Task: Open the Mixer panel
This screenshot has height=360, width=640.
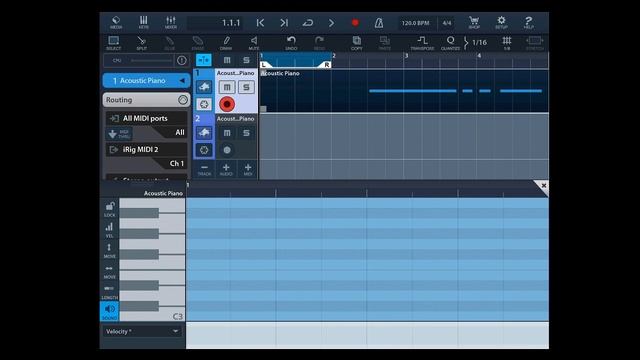Action: point(171,22)
